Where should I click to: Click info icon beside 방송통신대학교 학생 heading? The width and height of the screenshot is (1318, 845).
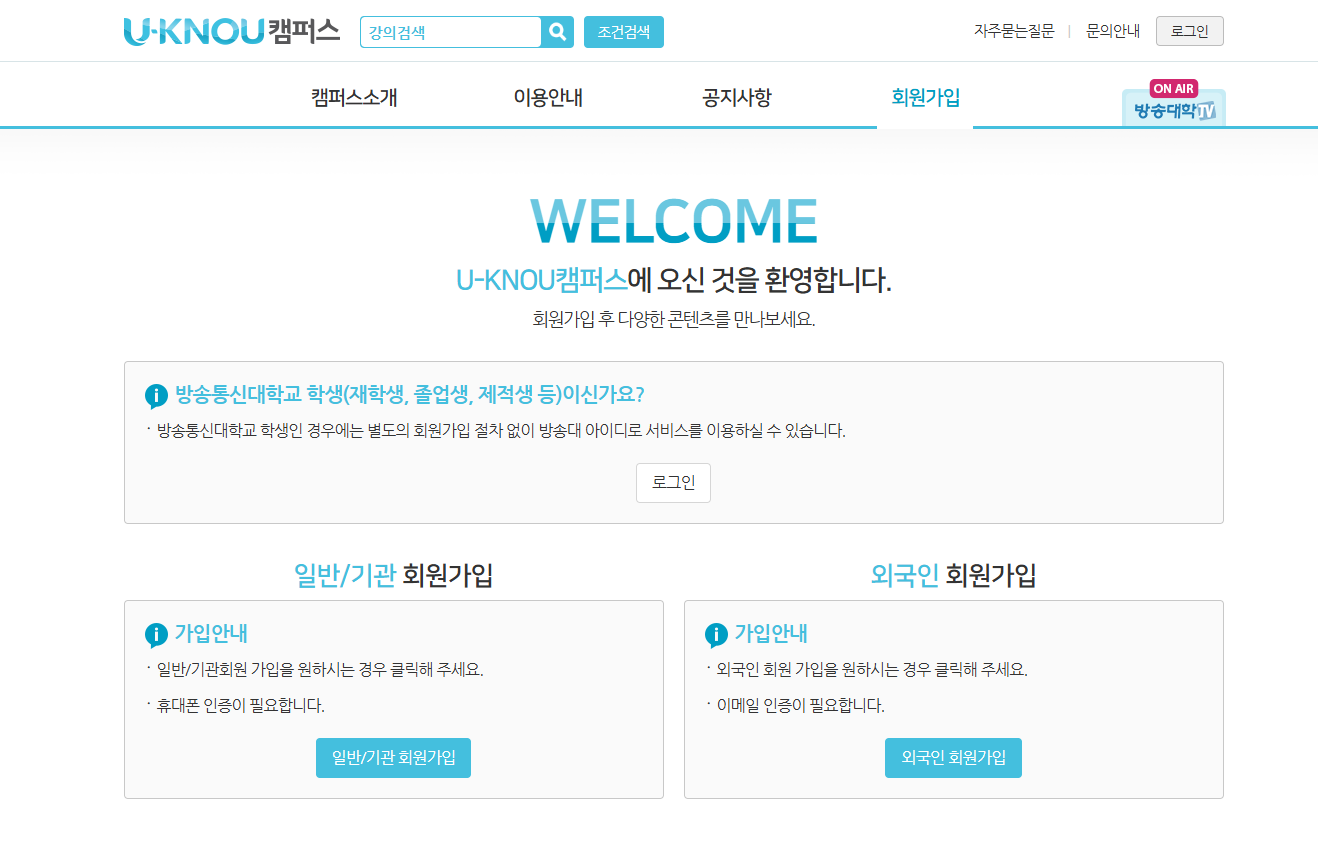point(157,396)
